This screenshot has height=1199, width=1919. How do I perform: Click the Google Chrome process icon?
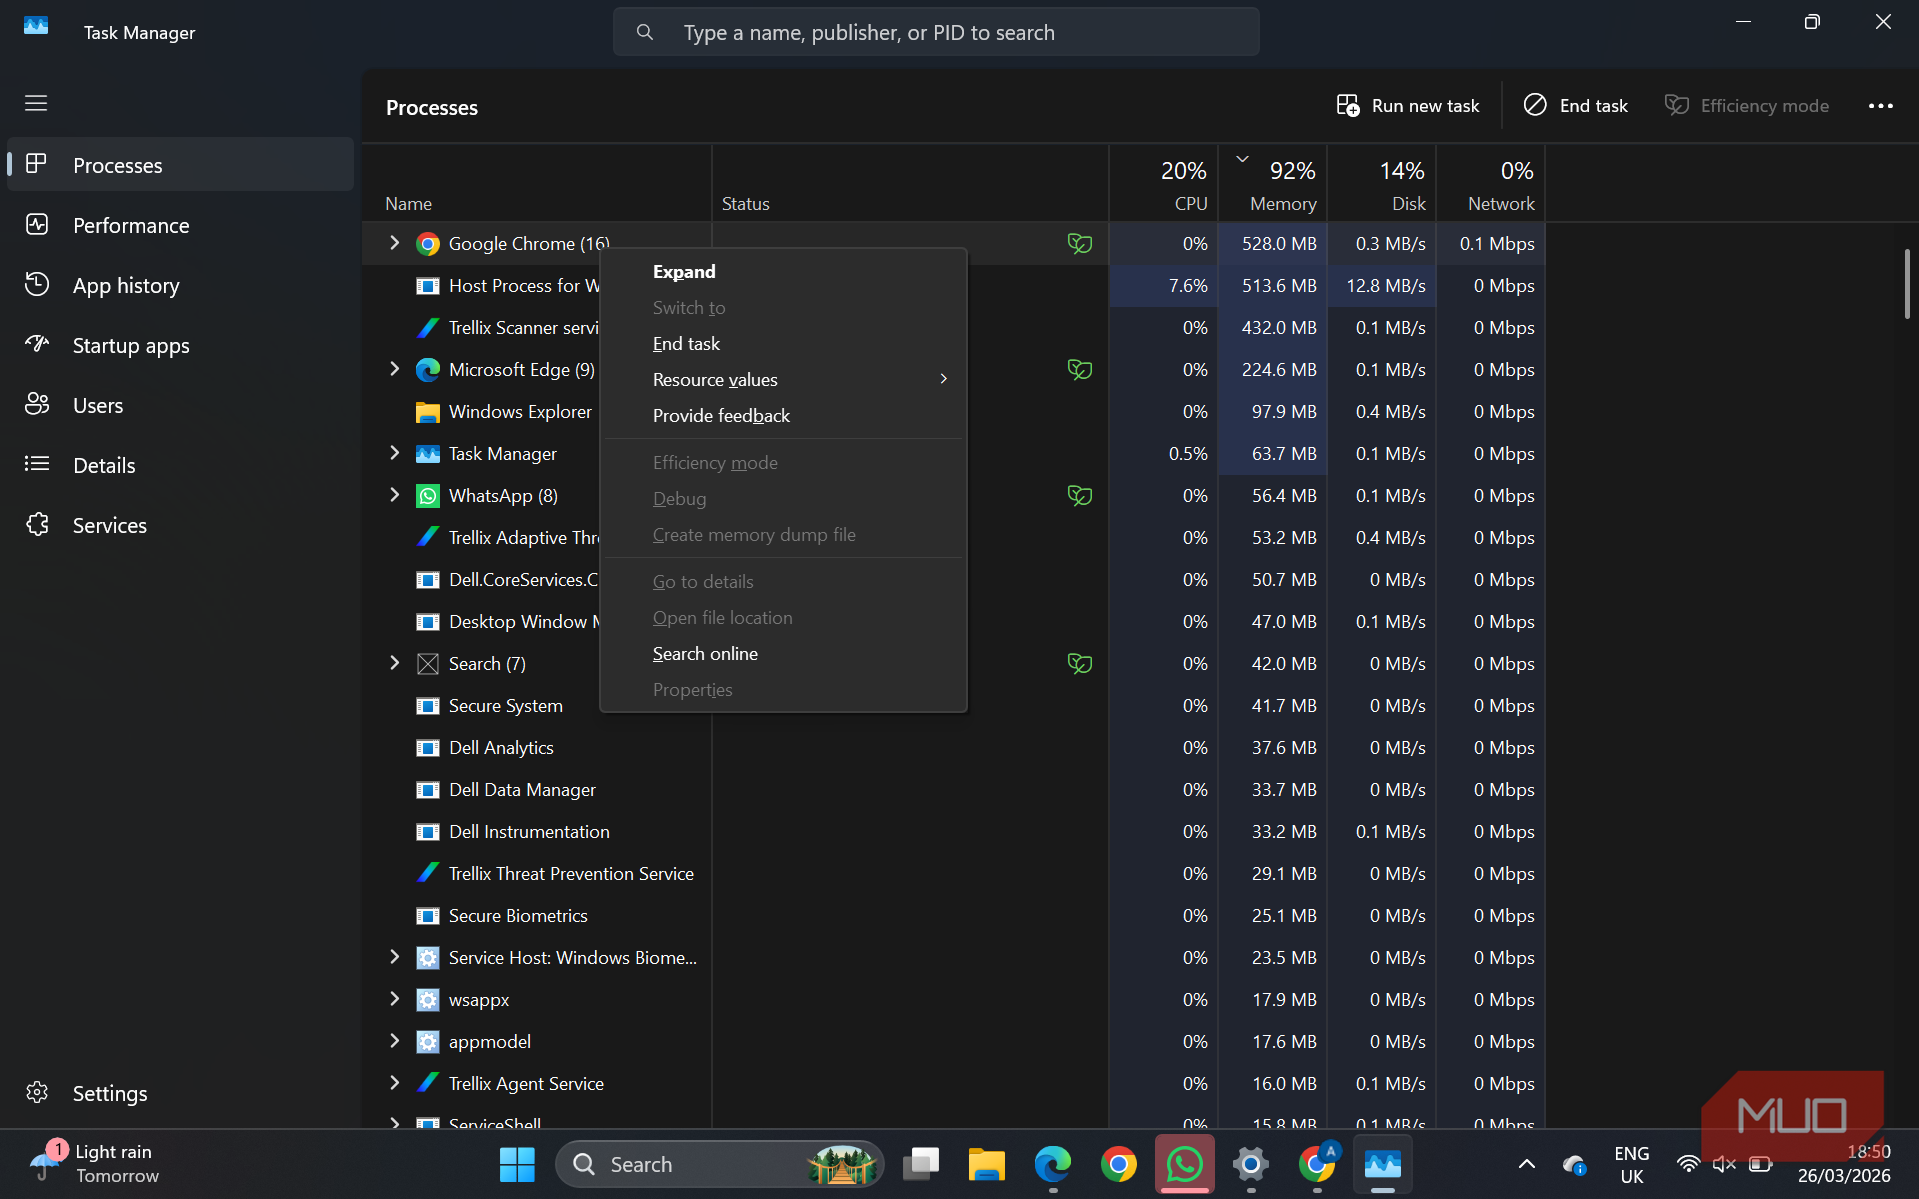pyautogui.click(x=428, y=244)
